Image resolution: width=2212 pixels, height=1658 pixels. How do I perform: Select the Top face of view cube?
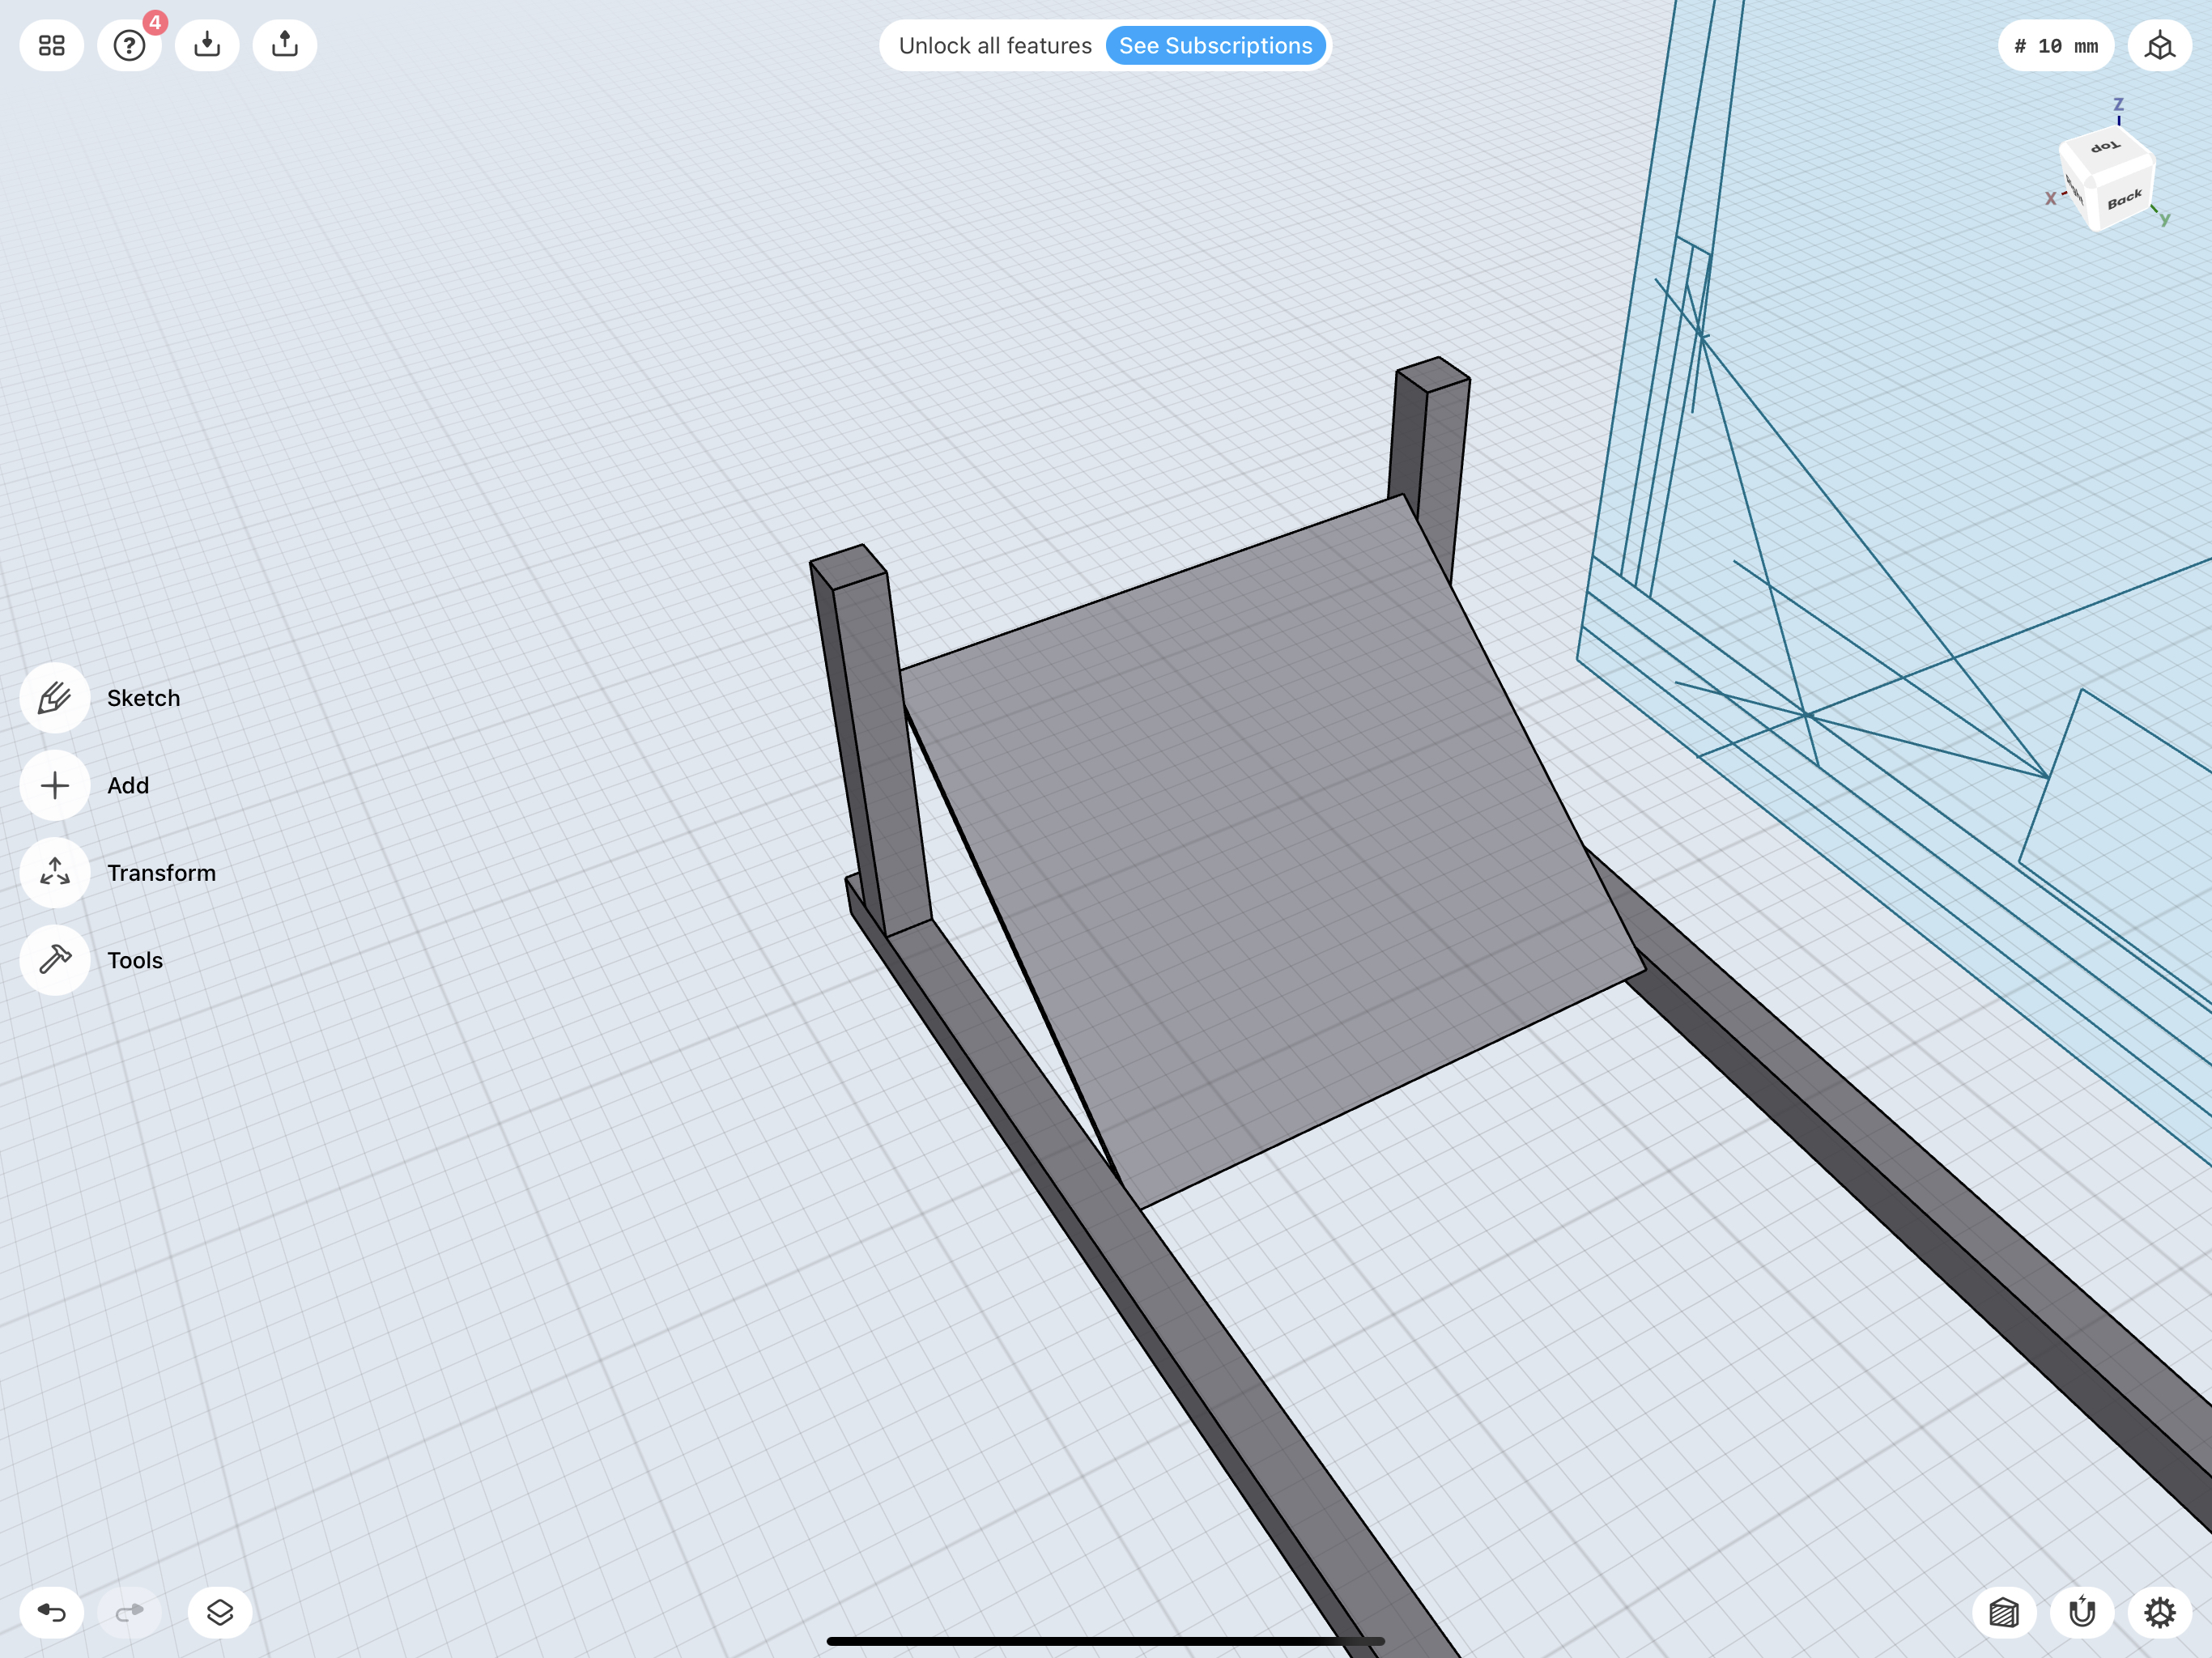pyautogui.click(x=2105, y=147)
